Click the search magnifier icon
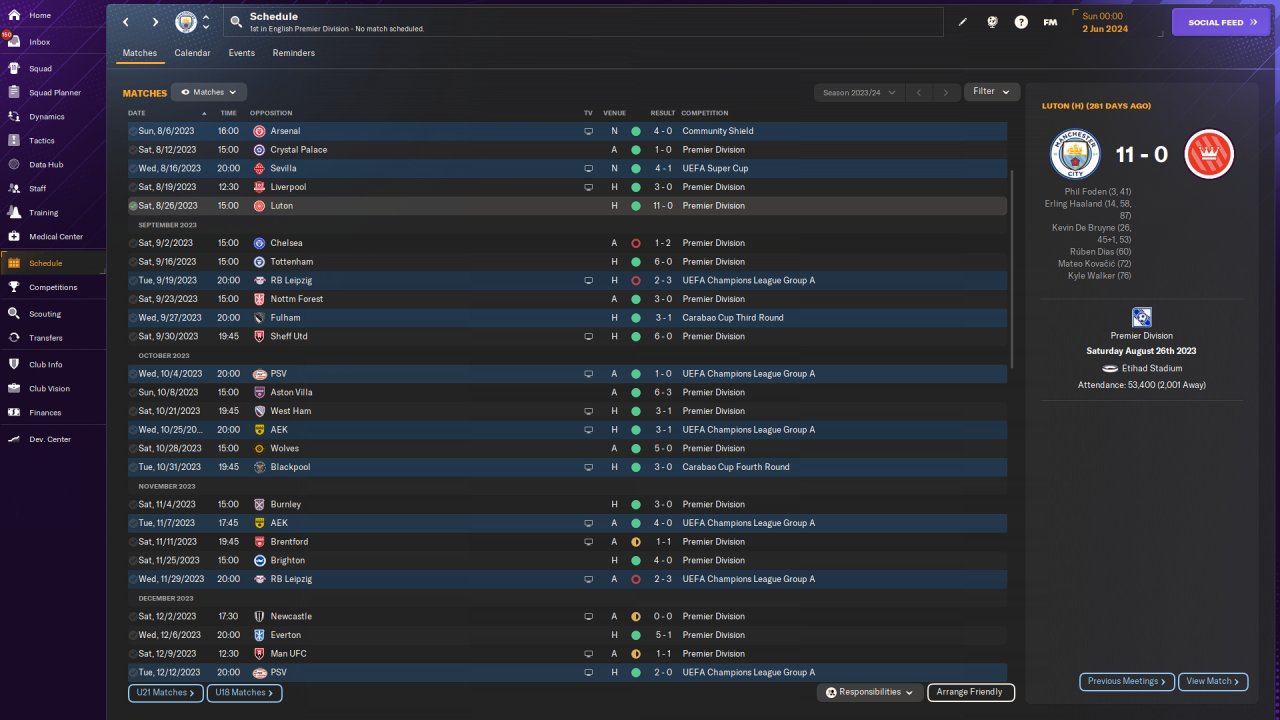This screenshot has width=1280, height=720. [x=235, y=22]
